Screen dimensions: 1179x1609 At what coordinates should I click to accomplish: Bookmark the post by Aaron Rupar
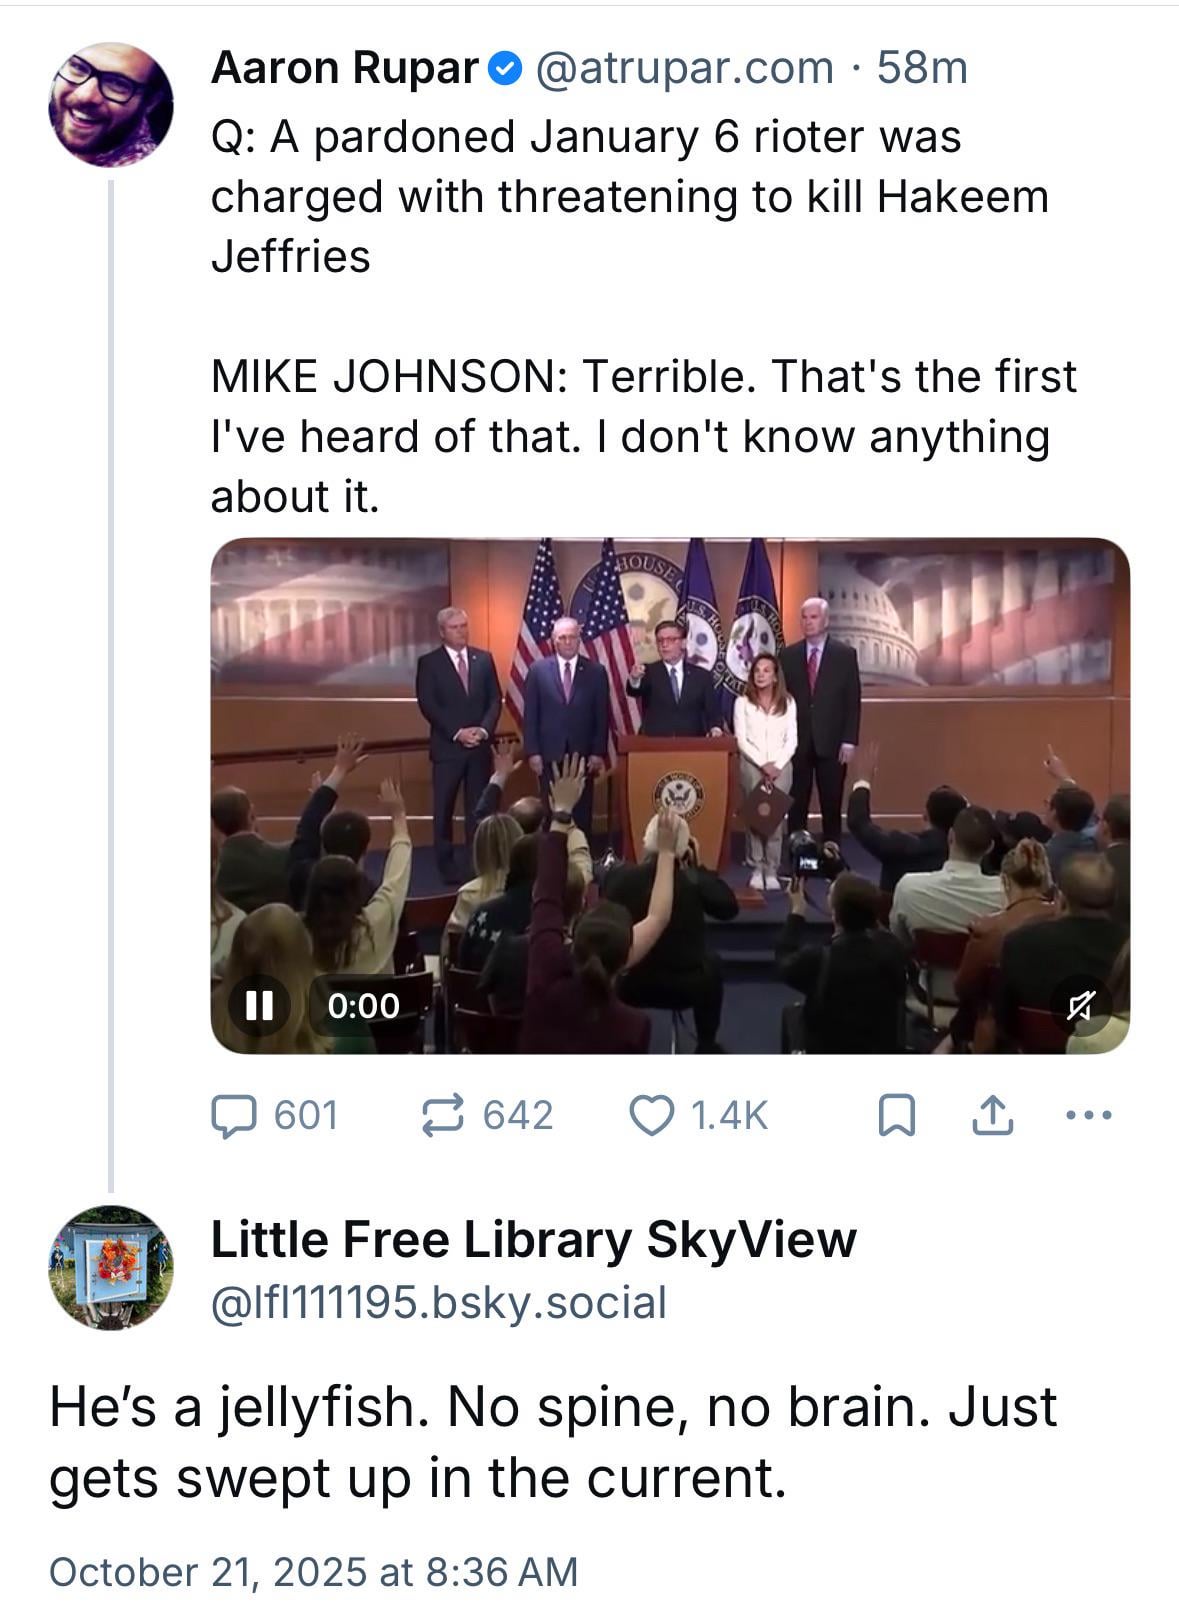[896, 1116]
